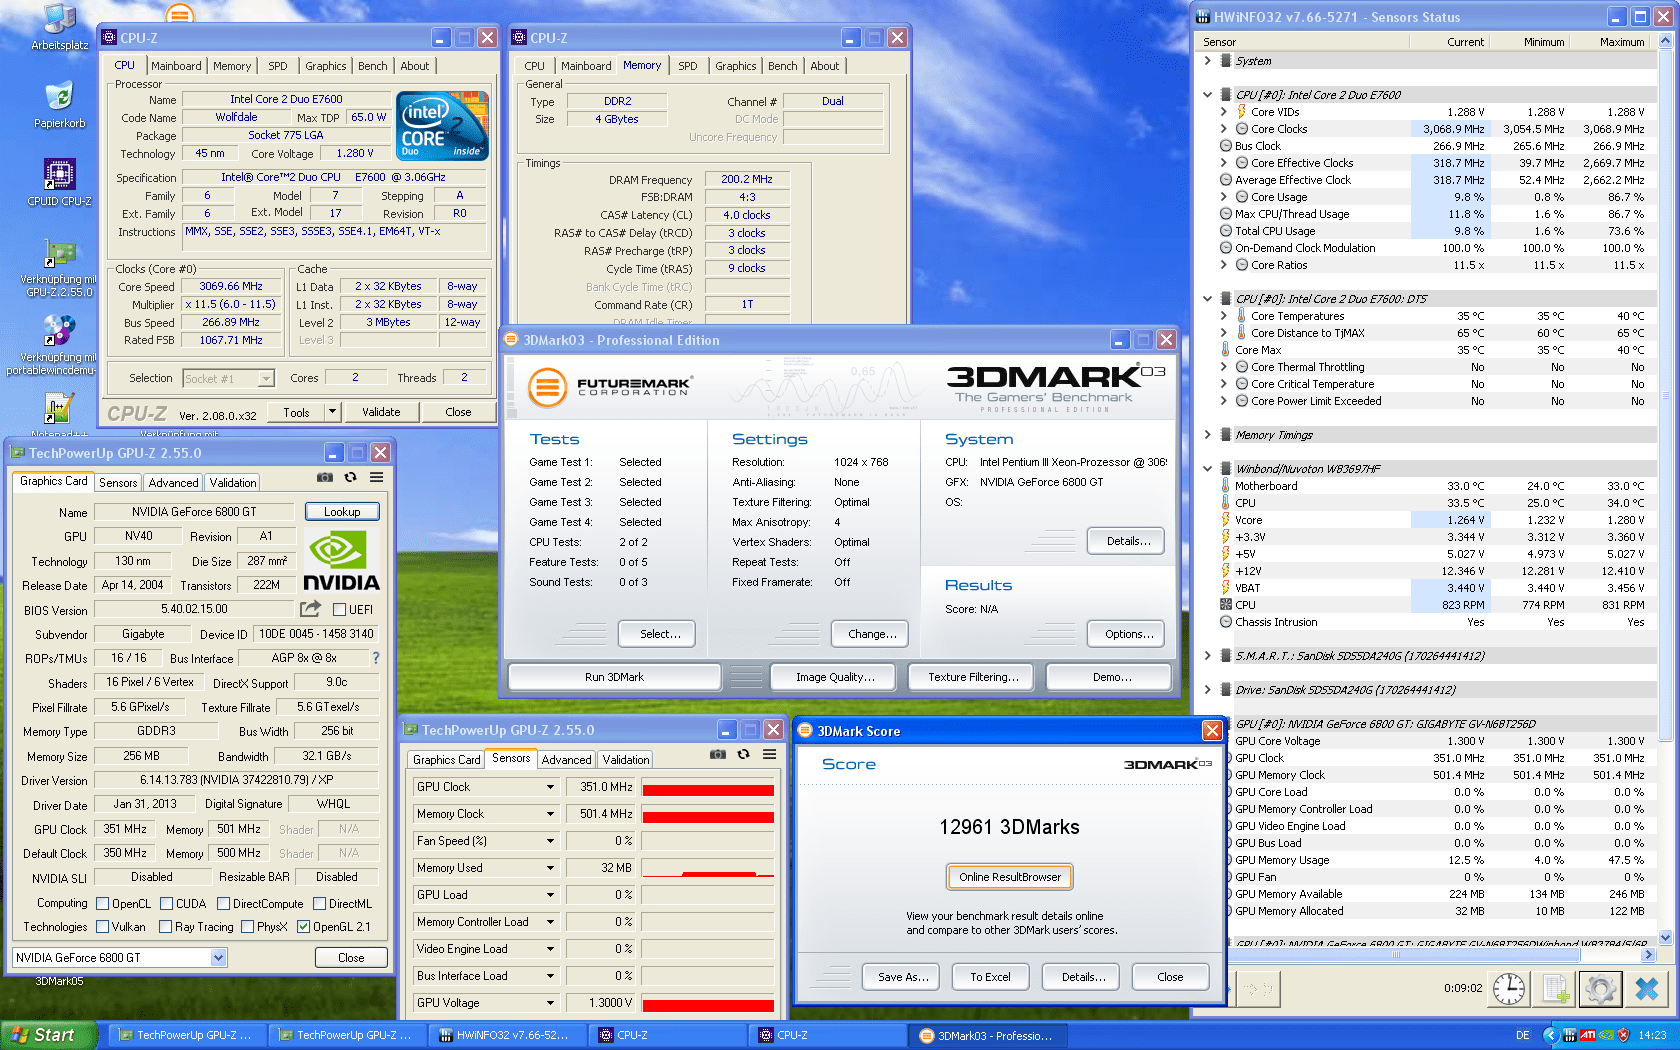This screenshot has width=1680, height=1050.
Task: Expand Core Clocks row in HWiNFO
Action: coord(1223,129)
